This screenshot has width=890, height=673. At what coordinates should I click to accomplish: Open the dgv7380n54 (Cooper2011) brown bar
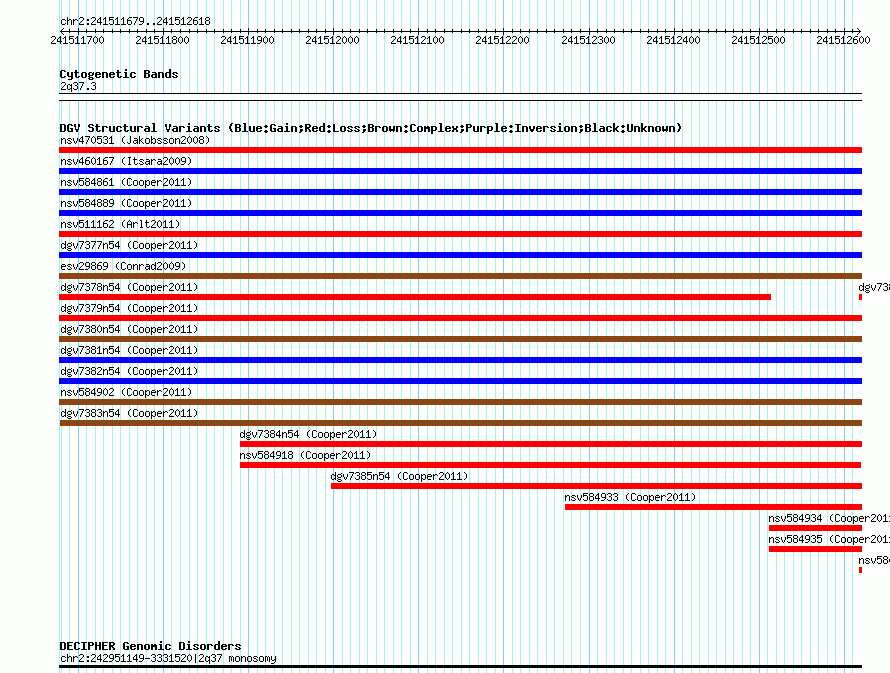pos(460,339)
